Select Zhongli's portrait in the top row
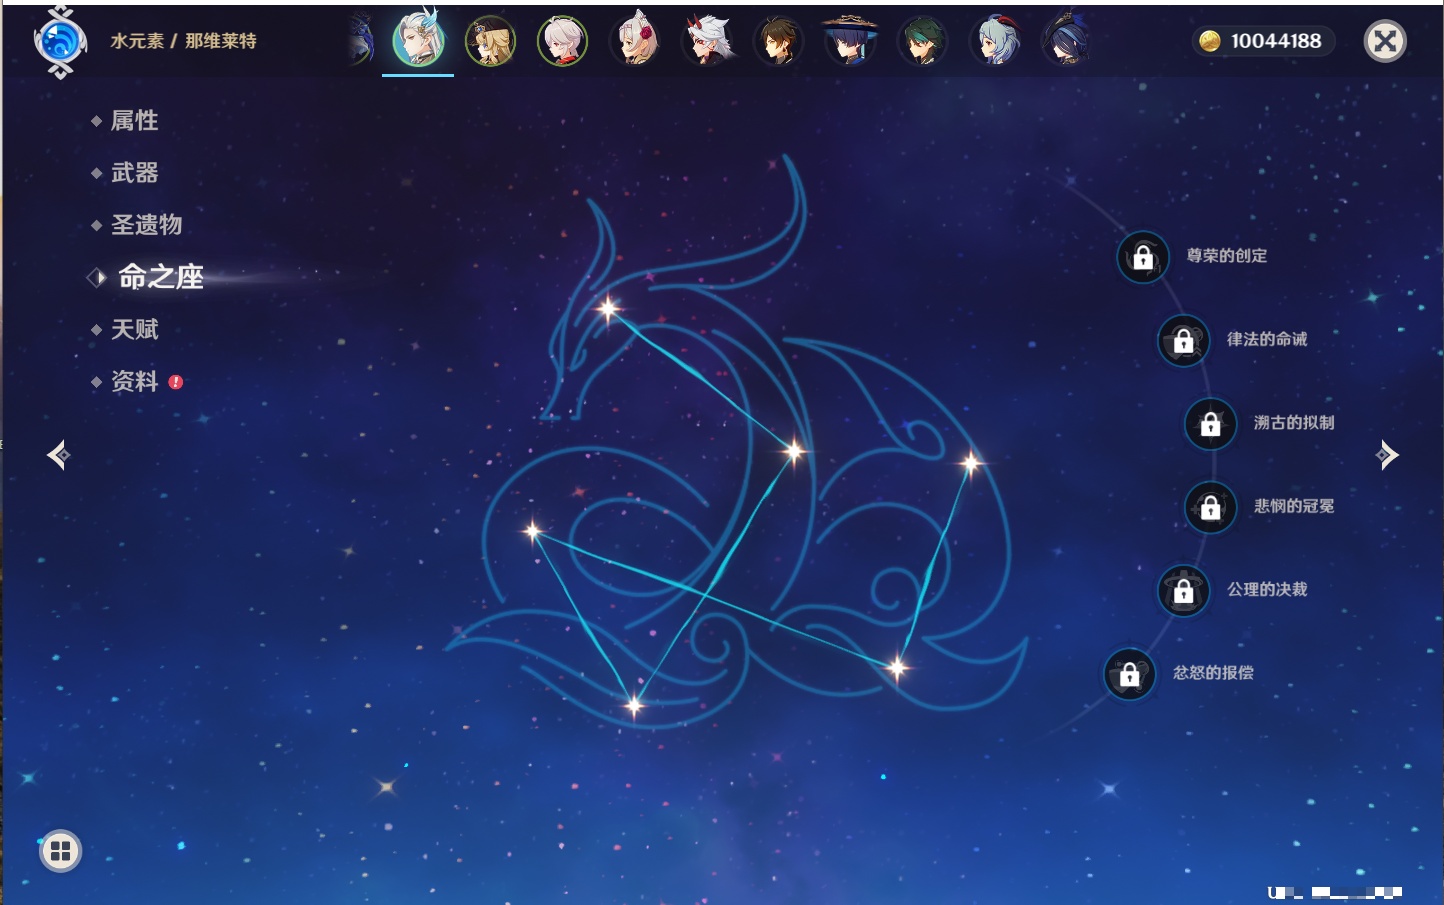The width and height of the screenshot is (1444, 905). (x=778, y=42)
